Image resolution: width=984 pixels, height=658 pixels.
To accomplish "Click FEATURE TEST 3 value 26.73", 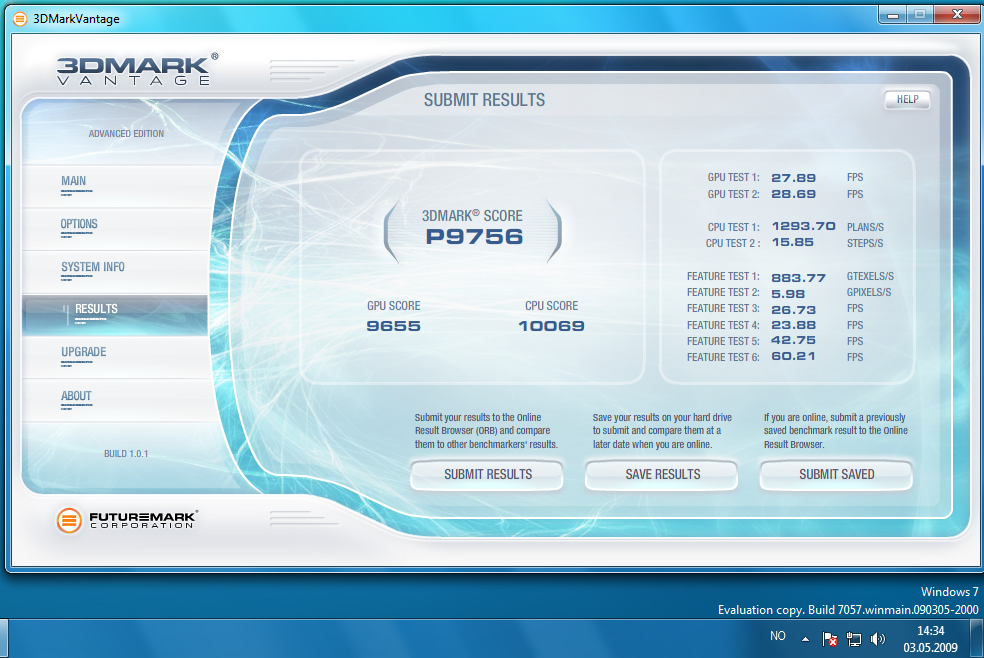I will 793,310.
